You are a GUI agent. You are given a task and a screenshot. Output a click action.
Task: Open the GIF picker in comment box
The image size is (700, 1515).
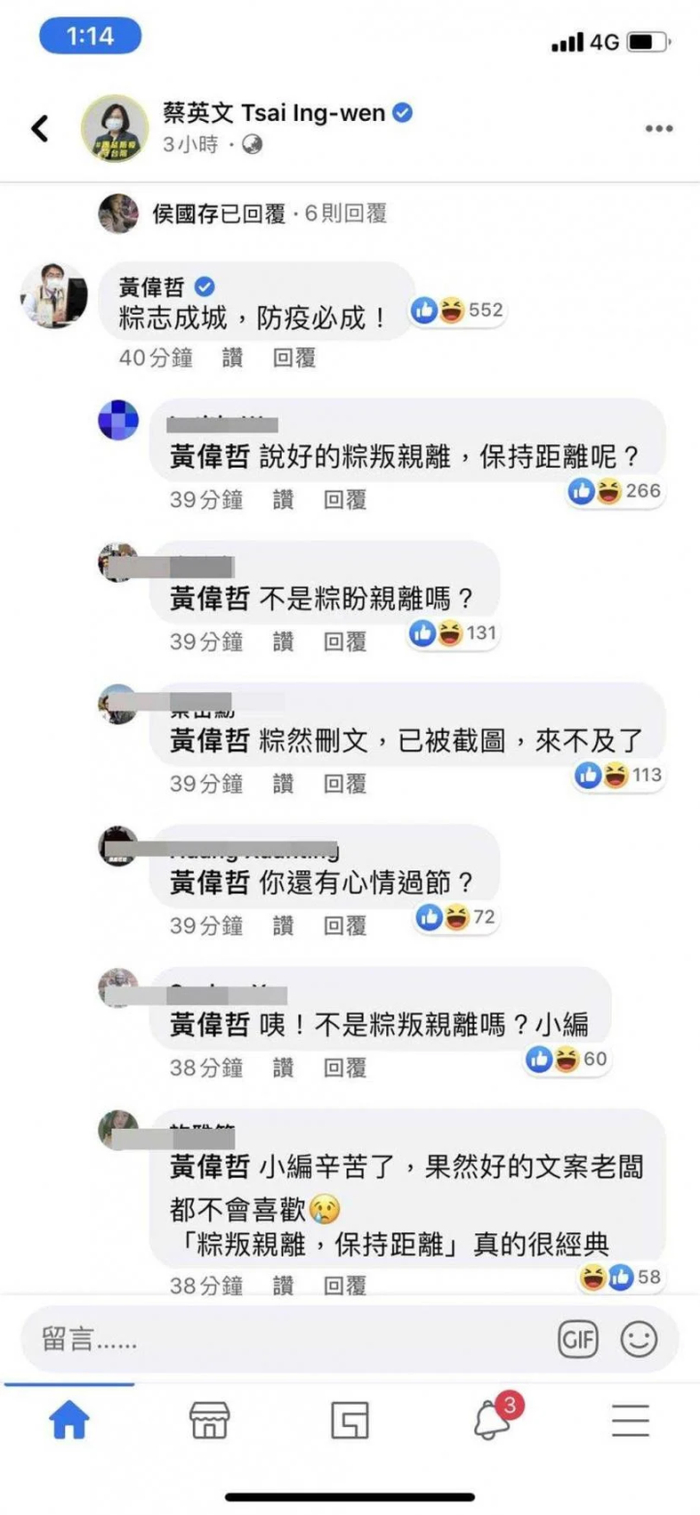(578, 1340)
